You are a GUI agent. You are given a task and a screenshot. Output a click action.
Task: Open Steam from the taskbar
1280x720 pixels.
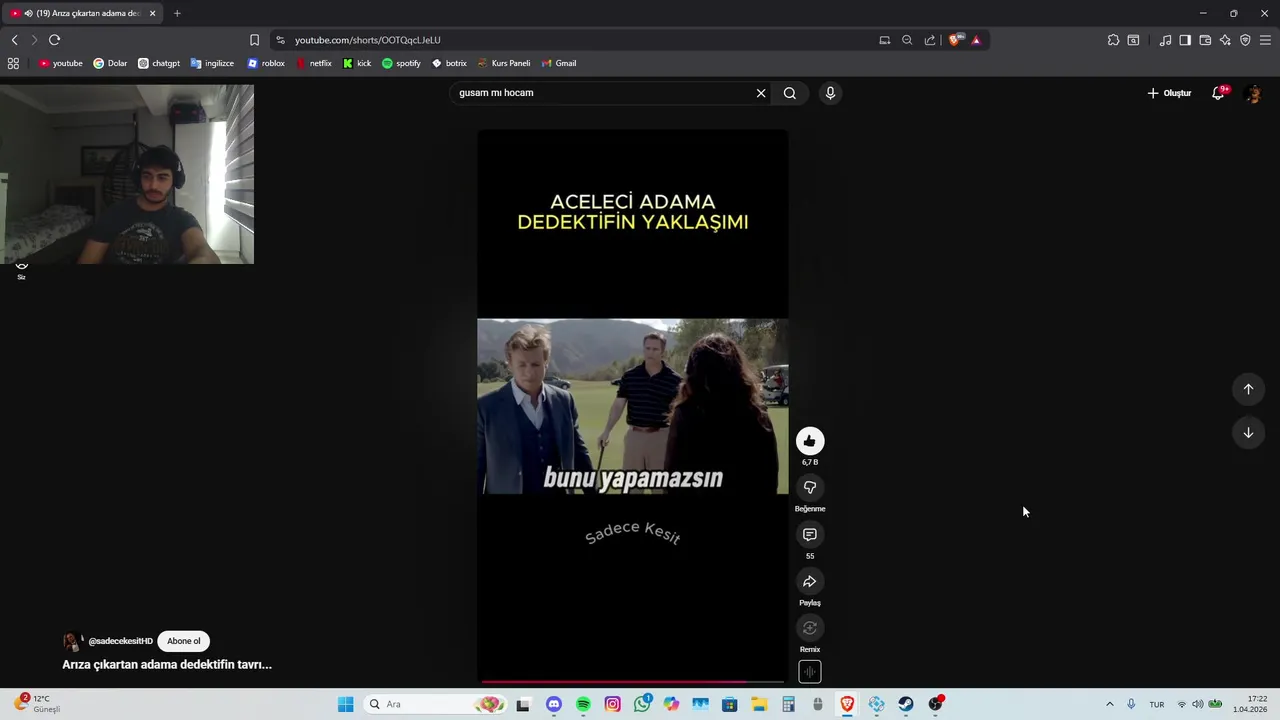point(906,704)
